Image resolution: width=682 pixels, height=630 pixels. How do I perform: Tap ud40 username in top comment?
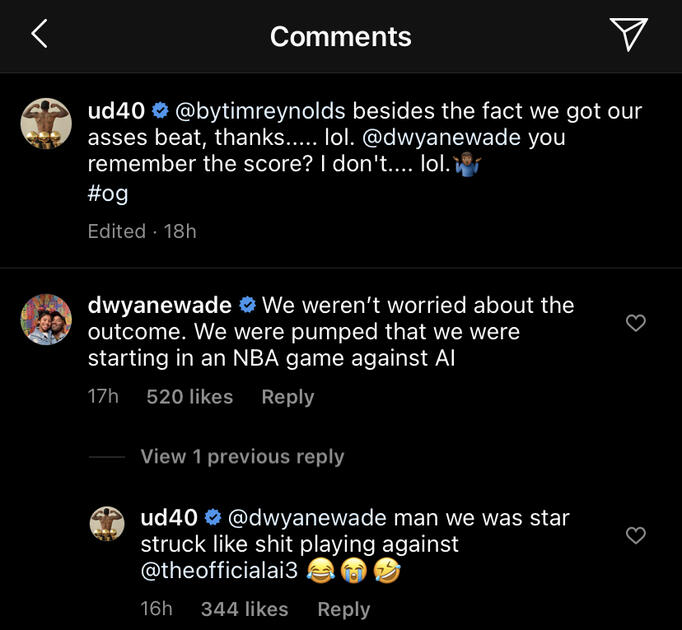115,111
